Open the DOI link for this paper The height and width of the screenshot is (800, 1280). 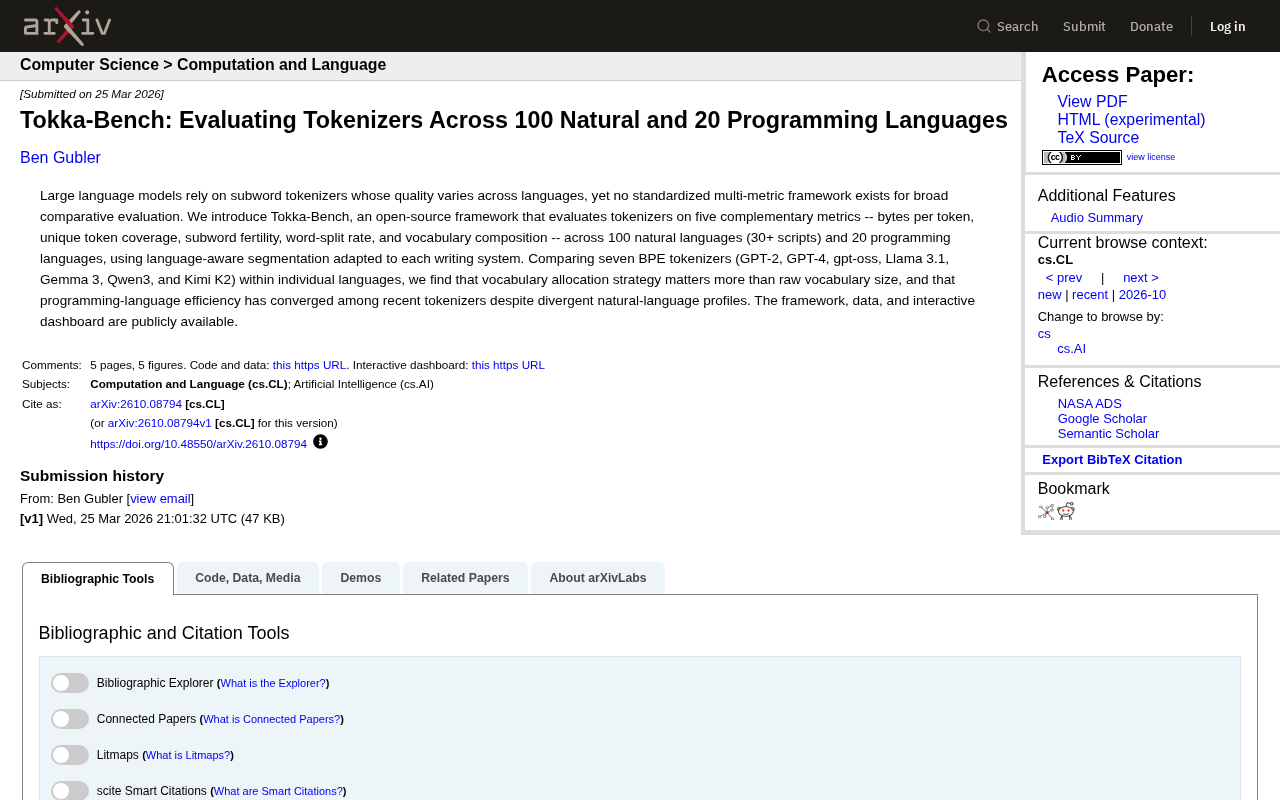(198, 444)
